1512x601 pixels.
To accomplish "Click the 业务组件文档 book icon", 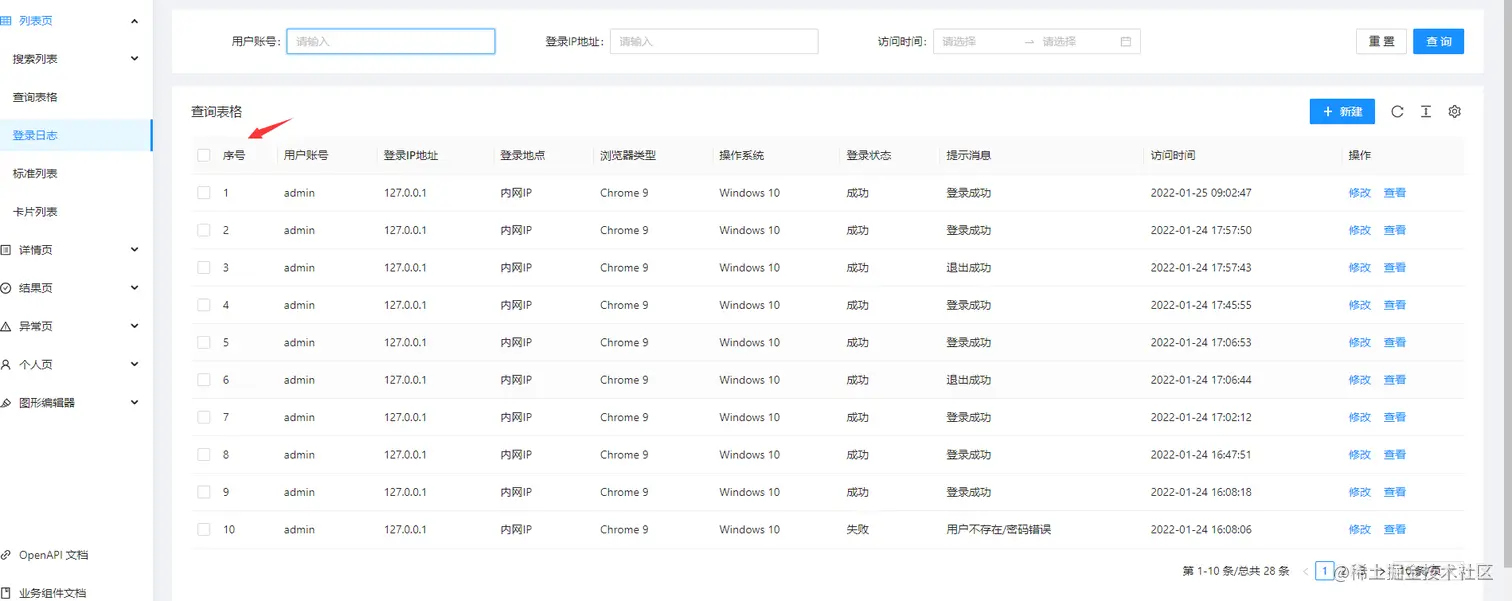I will 6,592.
